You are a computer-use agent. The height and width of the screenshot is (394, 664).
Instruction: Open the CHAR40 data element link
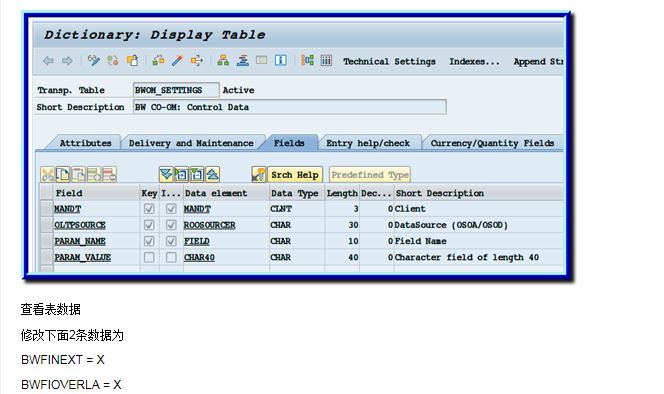pyautogui.click(x=199, y=257)
